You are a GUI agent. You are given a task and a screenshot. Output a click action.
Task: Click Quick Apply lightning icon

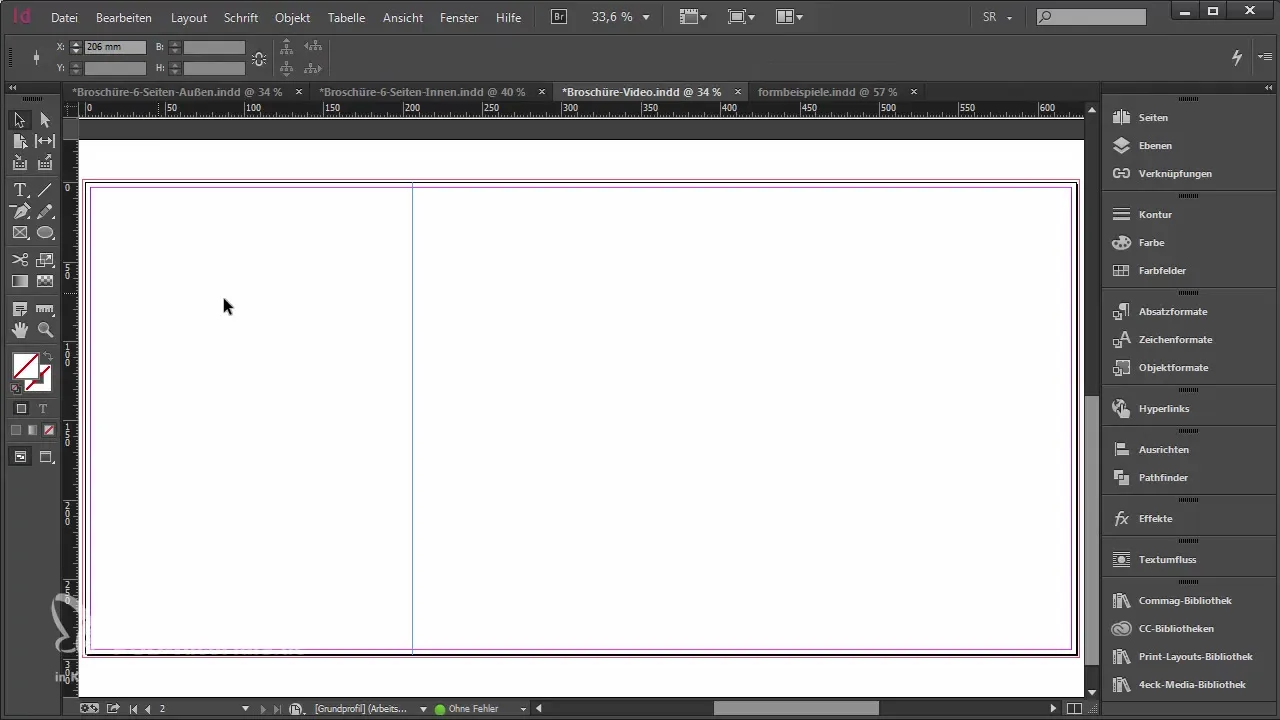coord(1237,57)
